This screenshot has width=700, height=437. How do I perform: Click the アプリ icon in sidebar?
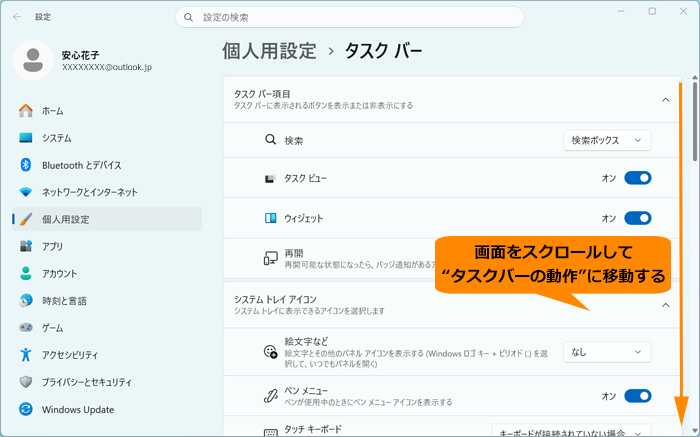26,246
